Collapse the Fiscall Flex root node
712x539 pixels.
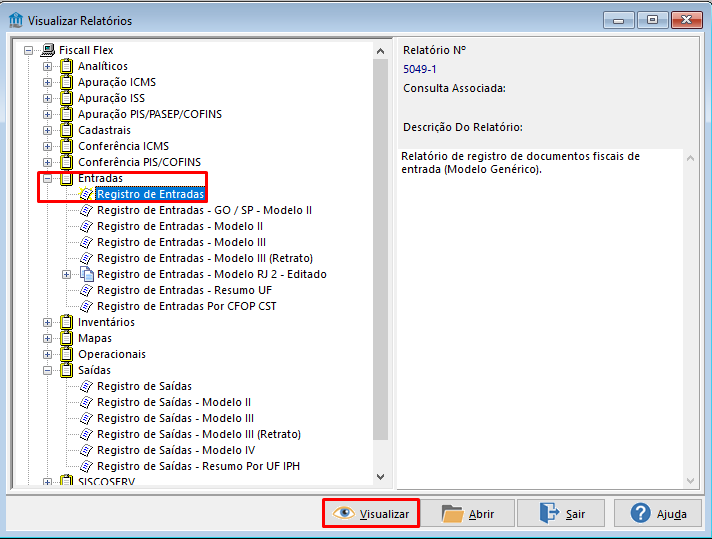[x=29, y=50]
